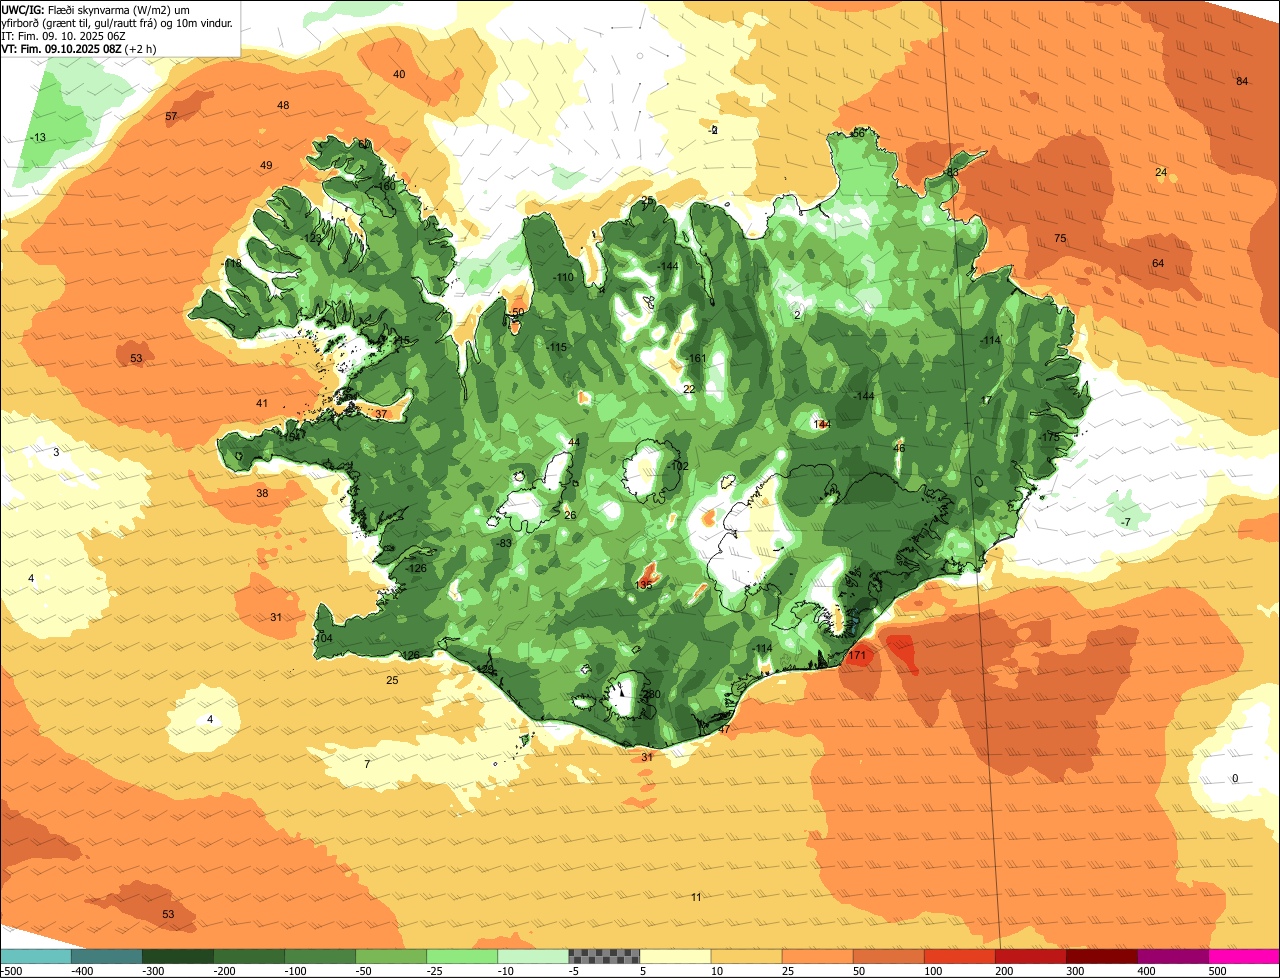
Task: Pick the green -200 to -100 legend swatch
Action: [x=248, y=956]
